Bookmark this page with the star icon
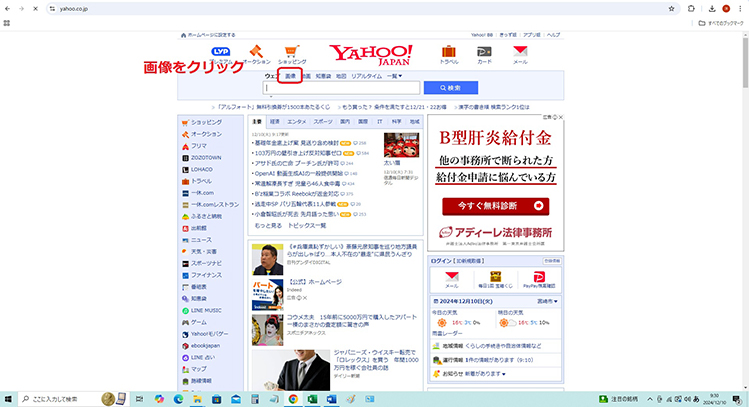Viewport: 749px width, 407px height. click(x=671, y=9)
